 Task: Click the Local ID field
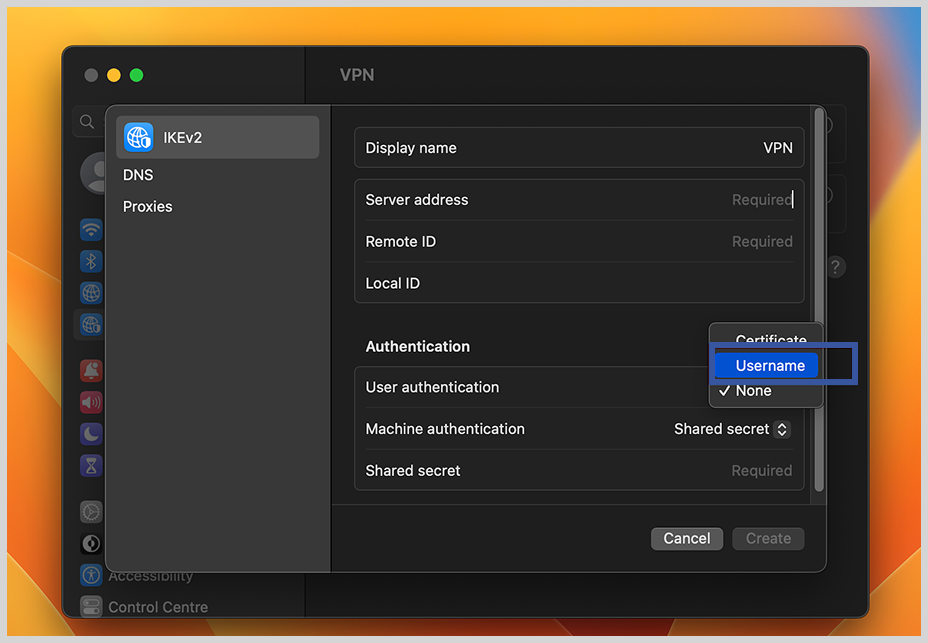coord(579,283)
